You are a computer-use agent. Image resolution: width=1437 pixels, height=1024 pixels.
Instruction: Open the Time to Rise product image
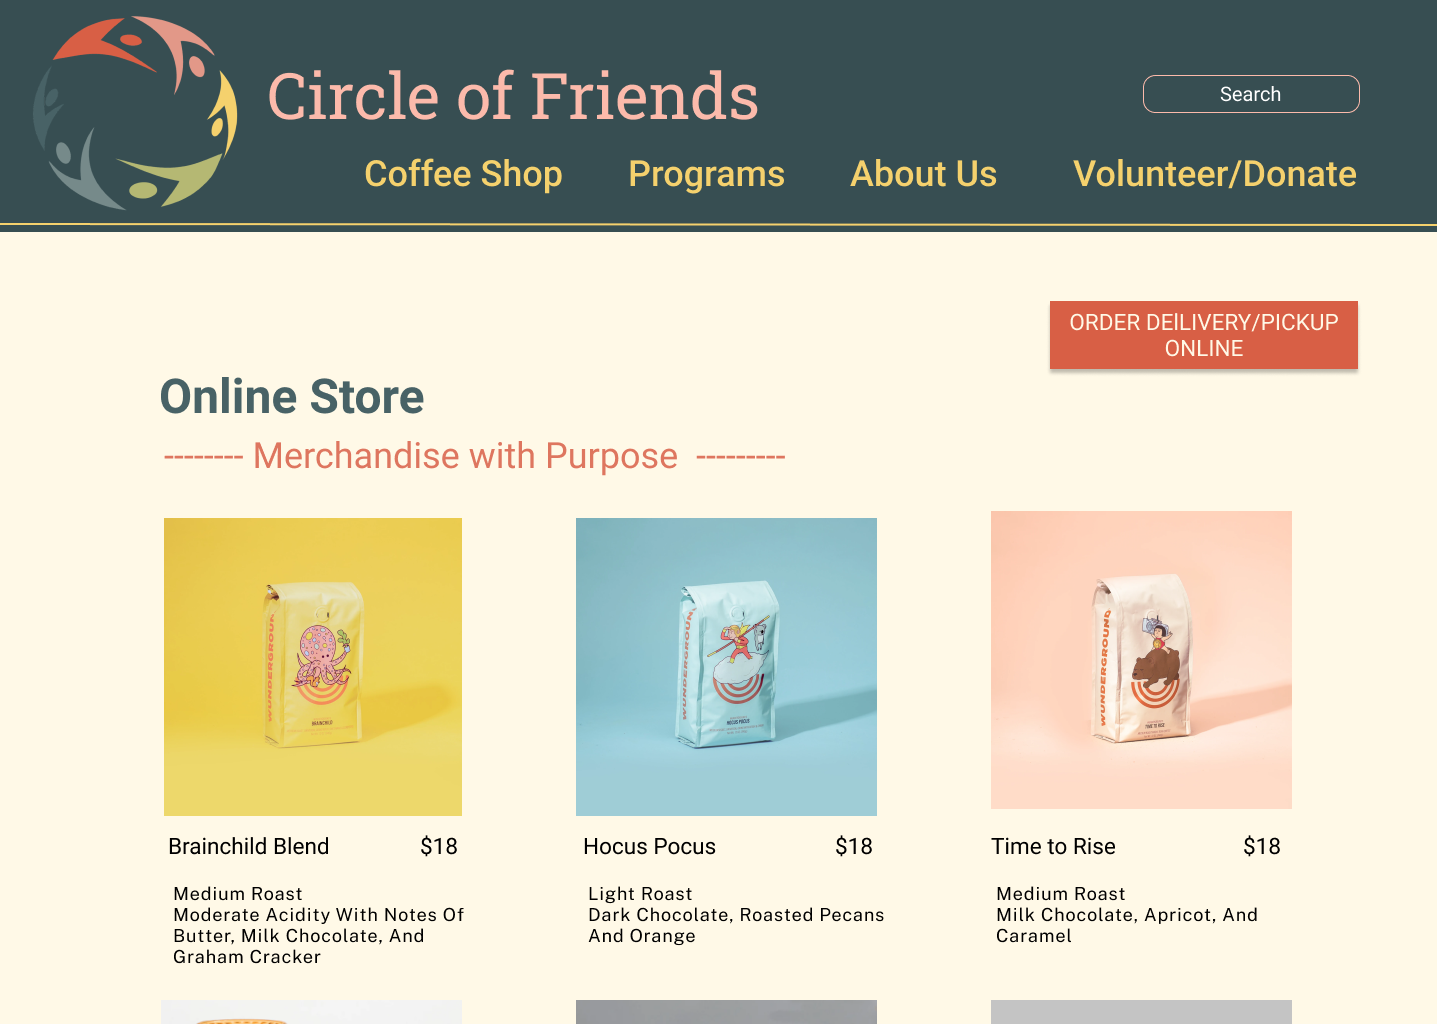pos(1141,660)
